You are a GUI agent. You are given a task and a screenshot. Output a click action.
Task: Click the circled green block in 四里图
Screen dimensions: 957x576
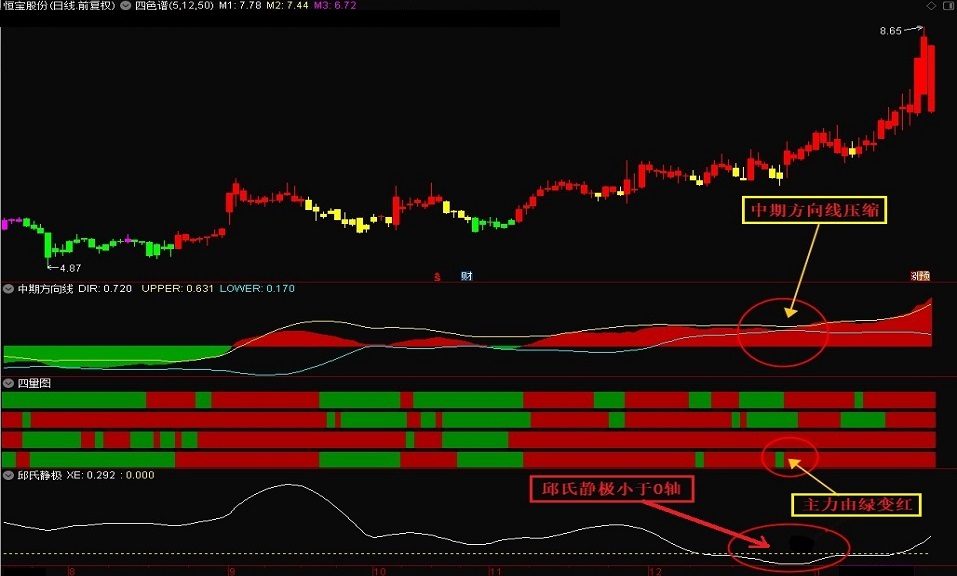779,459
